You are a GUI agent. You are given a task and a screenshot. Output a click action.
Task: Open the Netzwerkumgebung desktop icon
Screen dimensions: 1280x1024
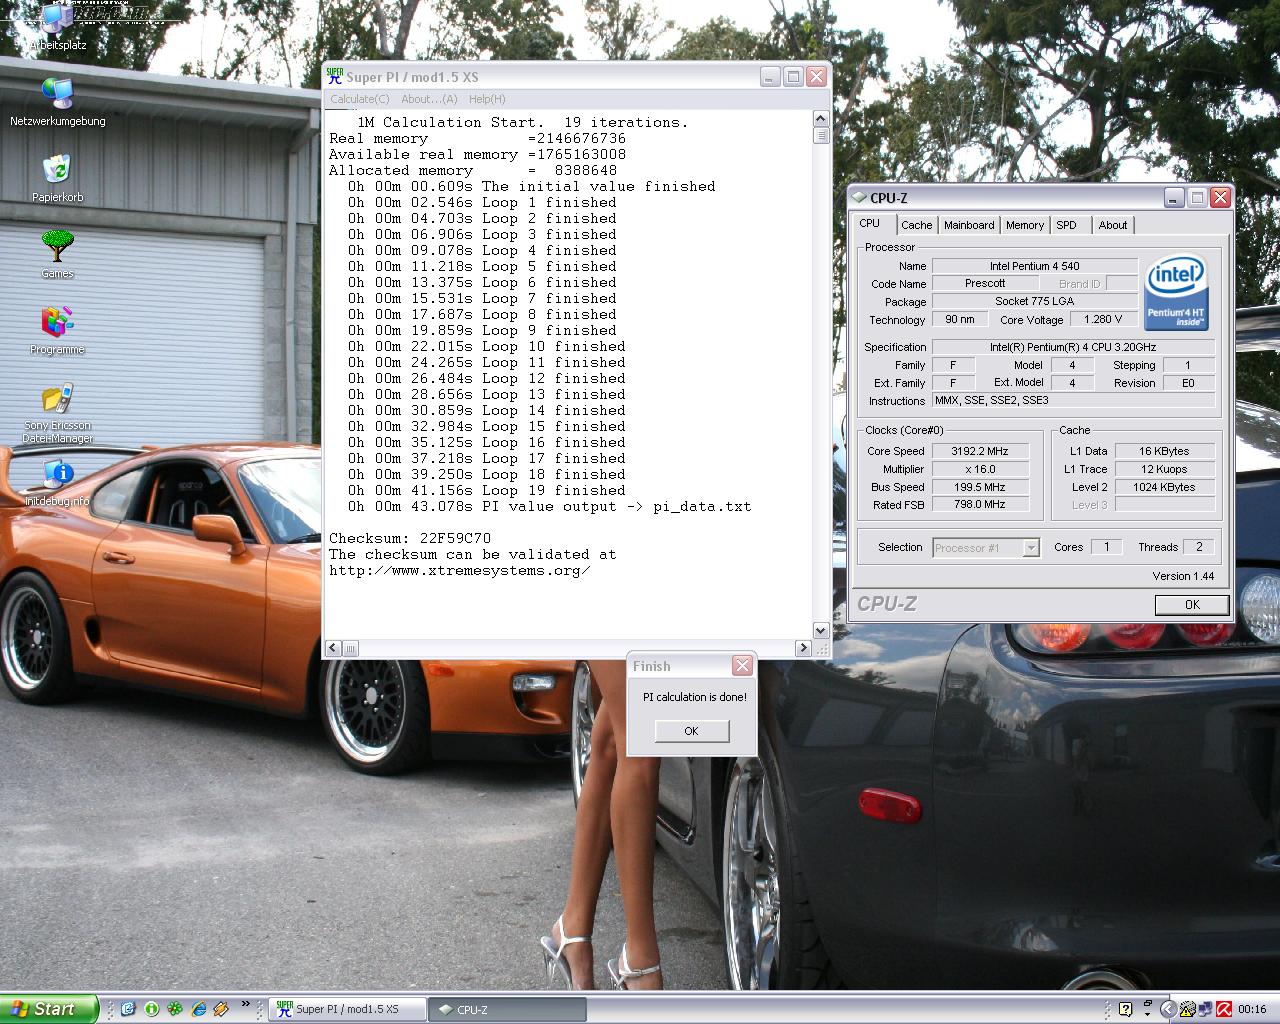tap(57, 94)
